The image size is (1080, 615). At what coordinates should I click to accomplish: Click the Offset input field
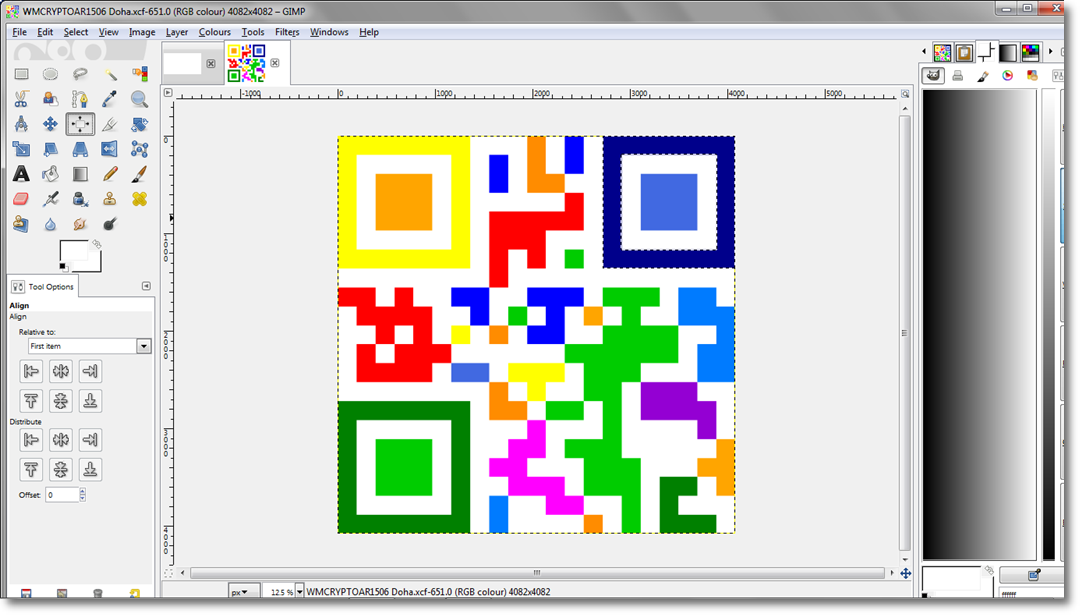point(62,494)
